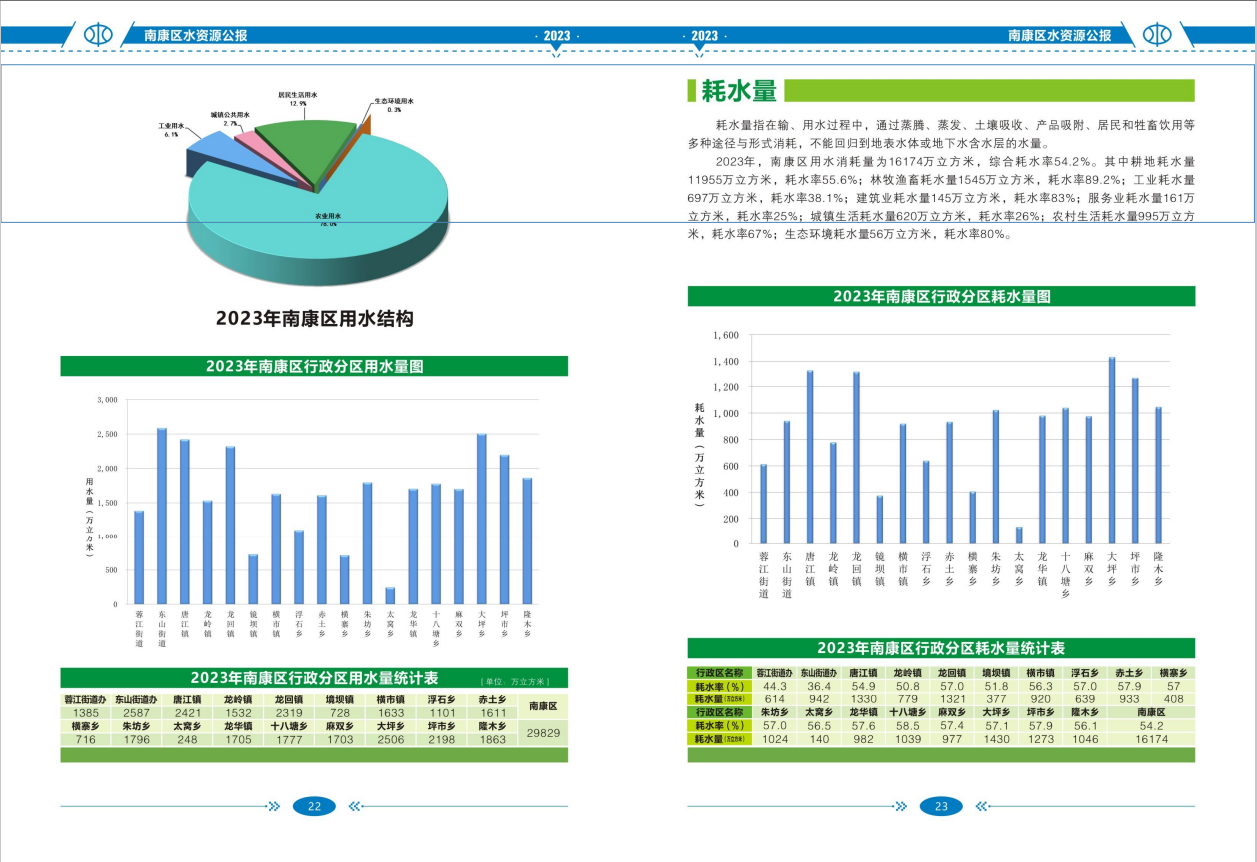
Task: Click the page 23 number badge
Action: 940,807
